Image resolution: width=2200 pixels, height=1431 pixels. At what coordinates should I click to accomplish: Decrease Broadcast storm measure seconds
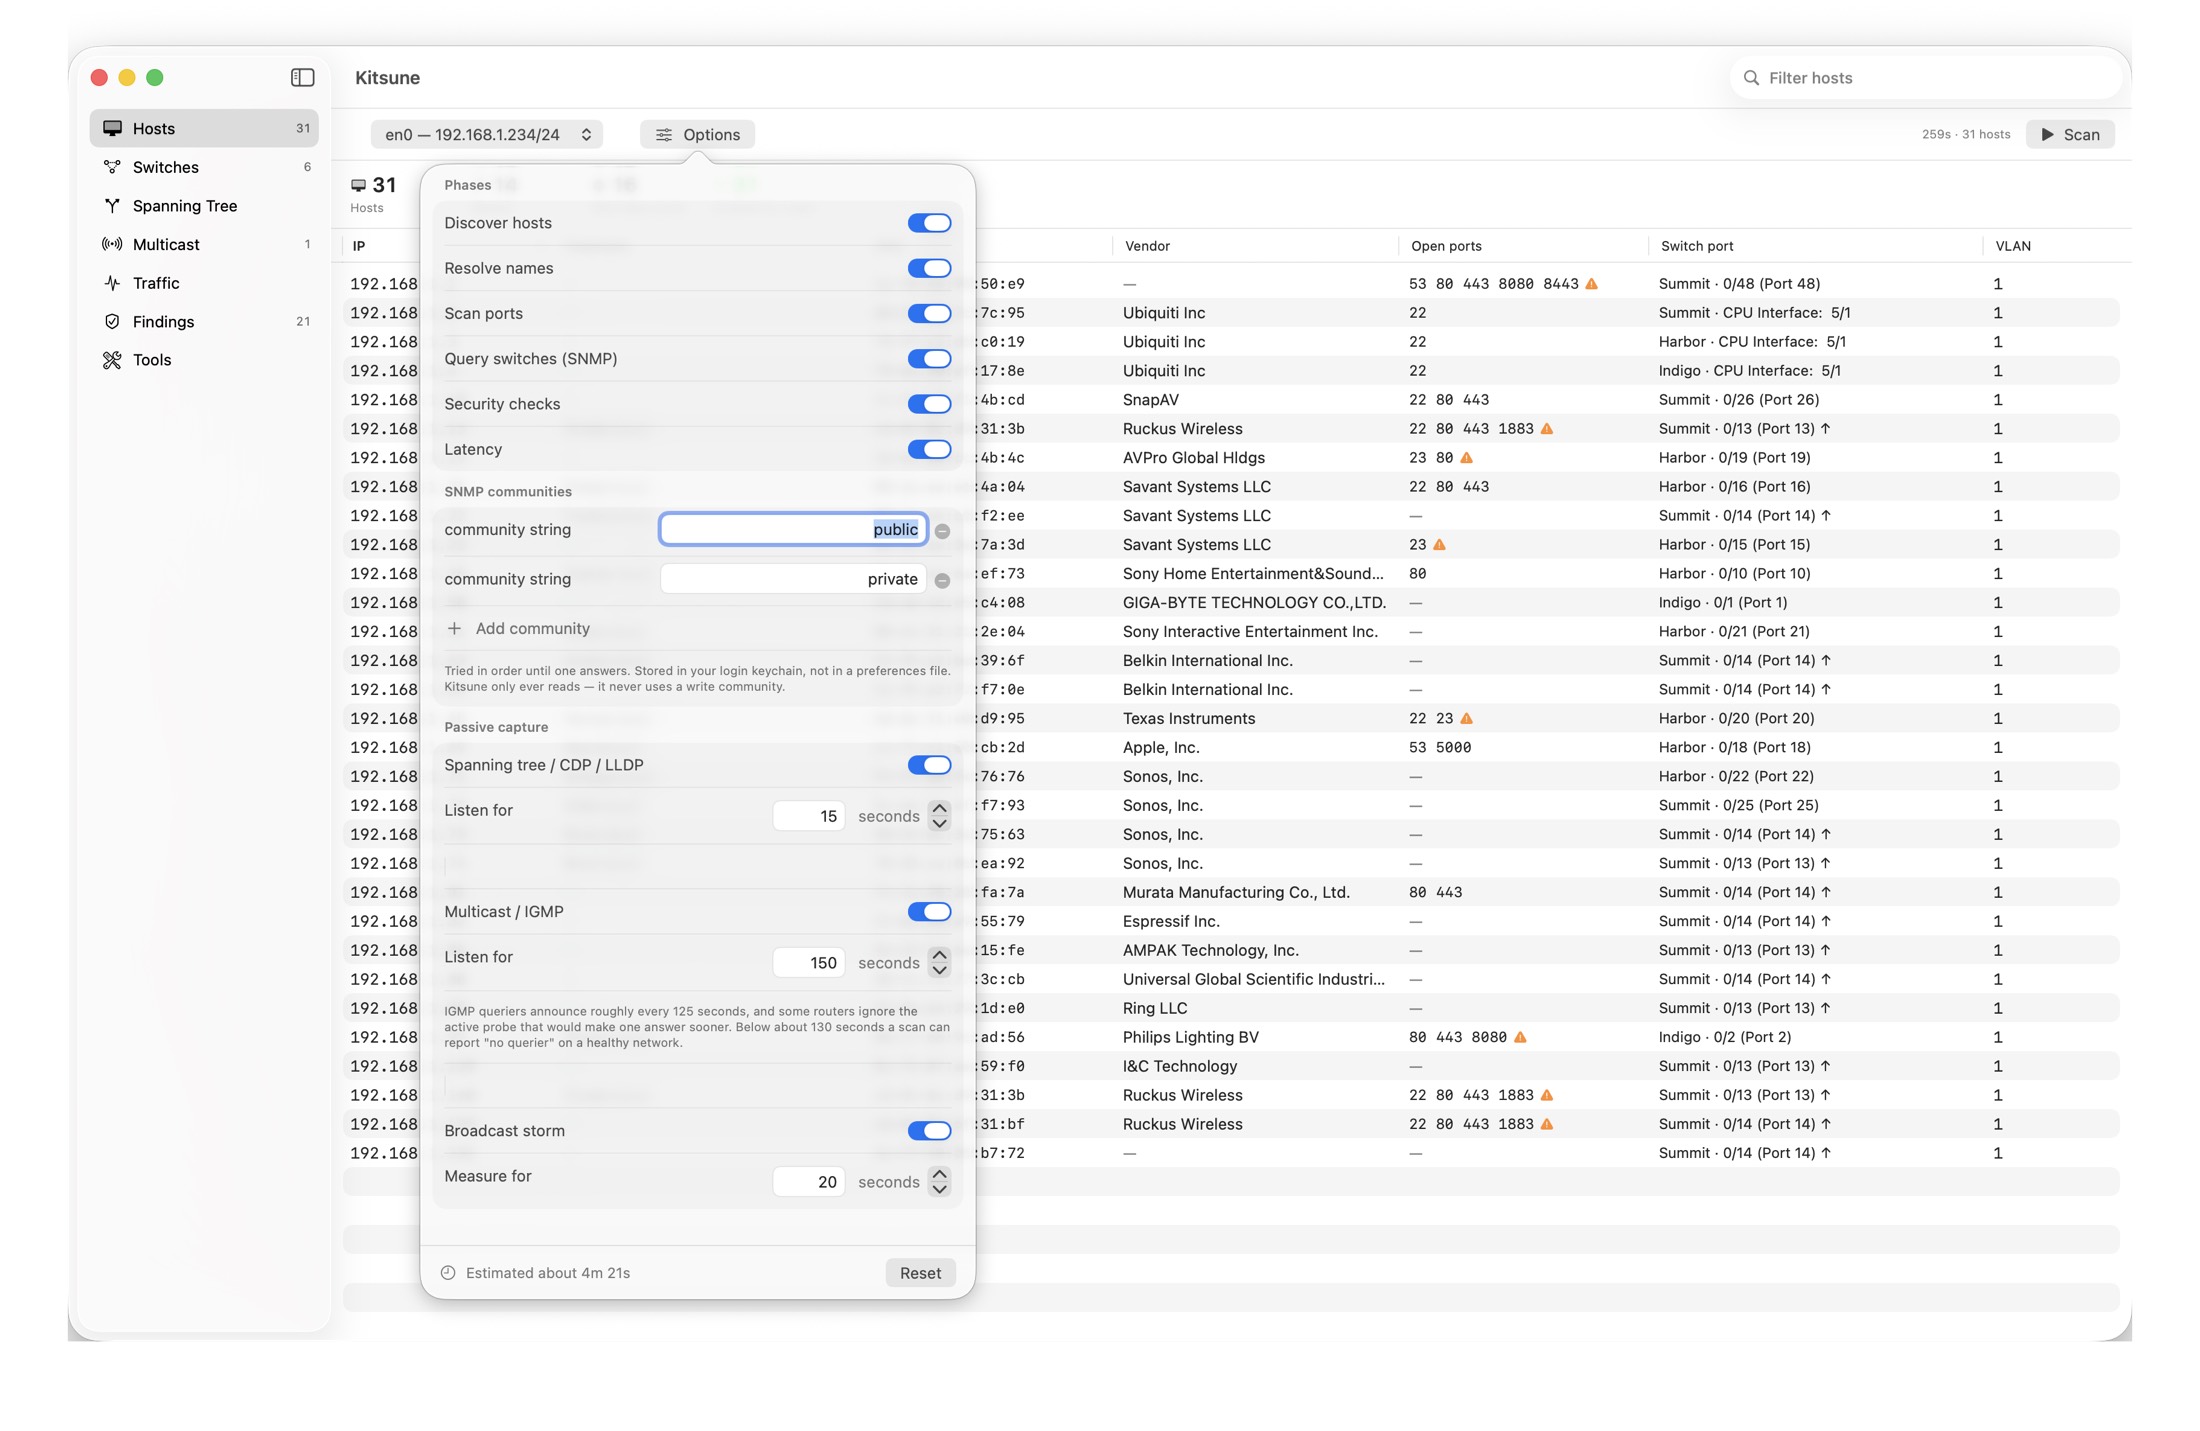[x=939, y=1189]
